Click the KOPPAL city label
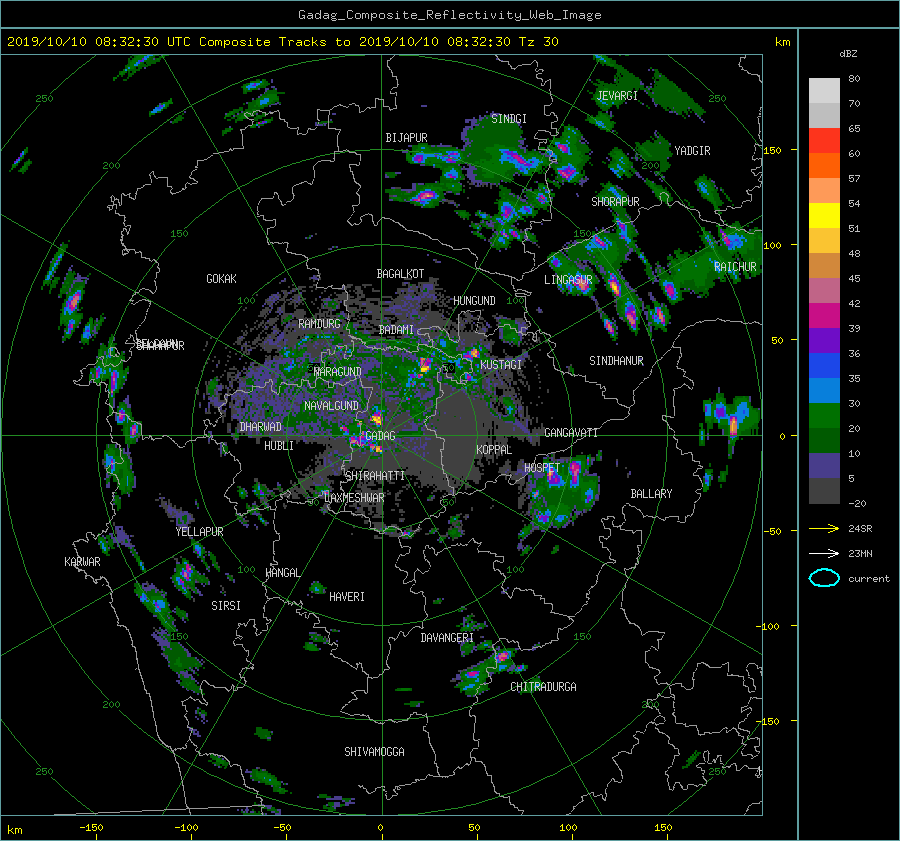Screen dimensions: 900x841 tap(494, 450)
